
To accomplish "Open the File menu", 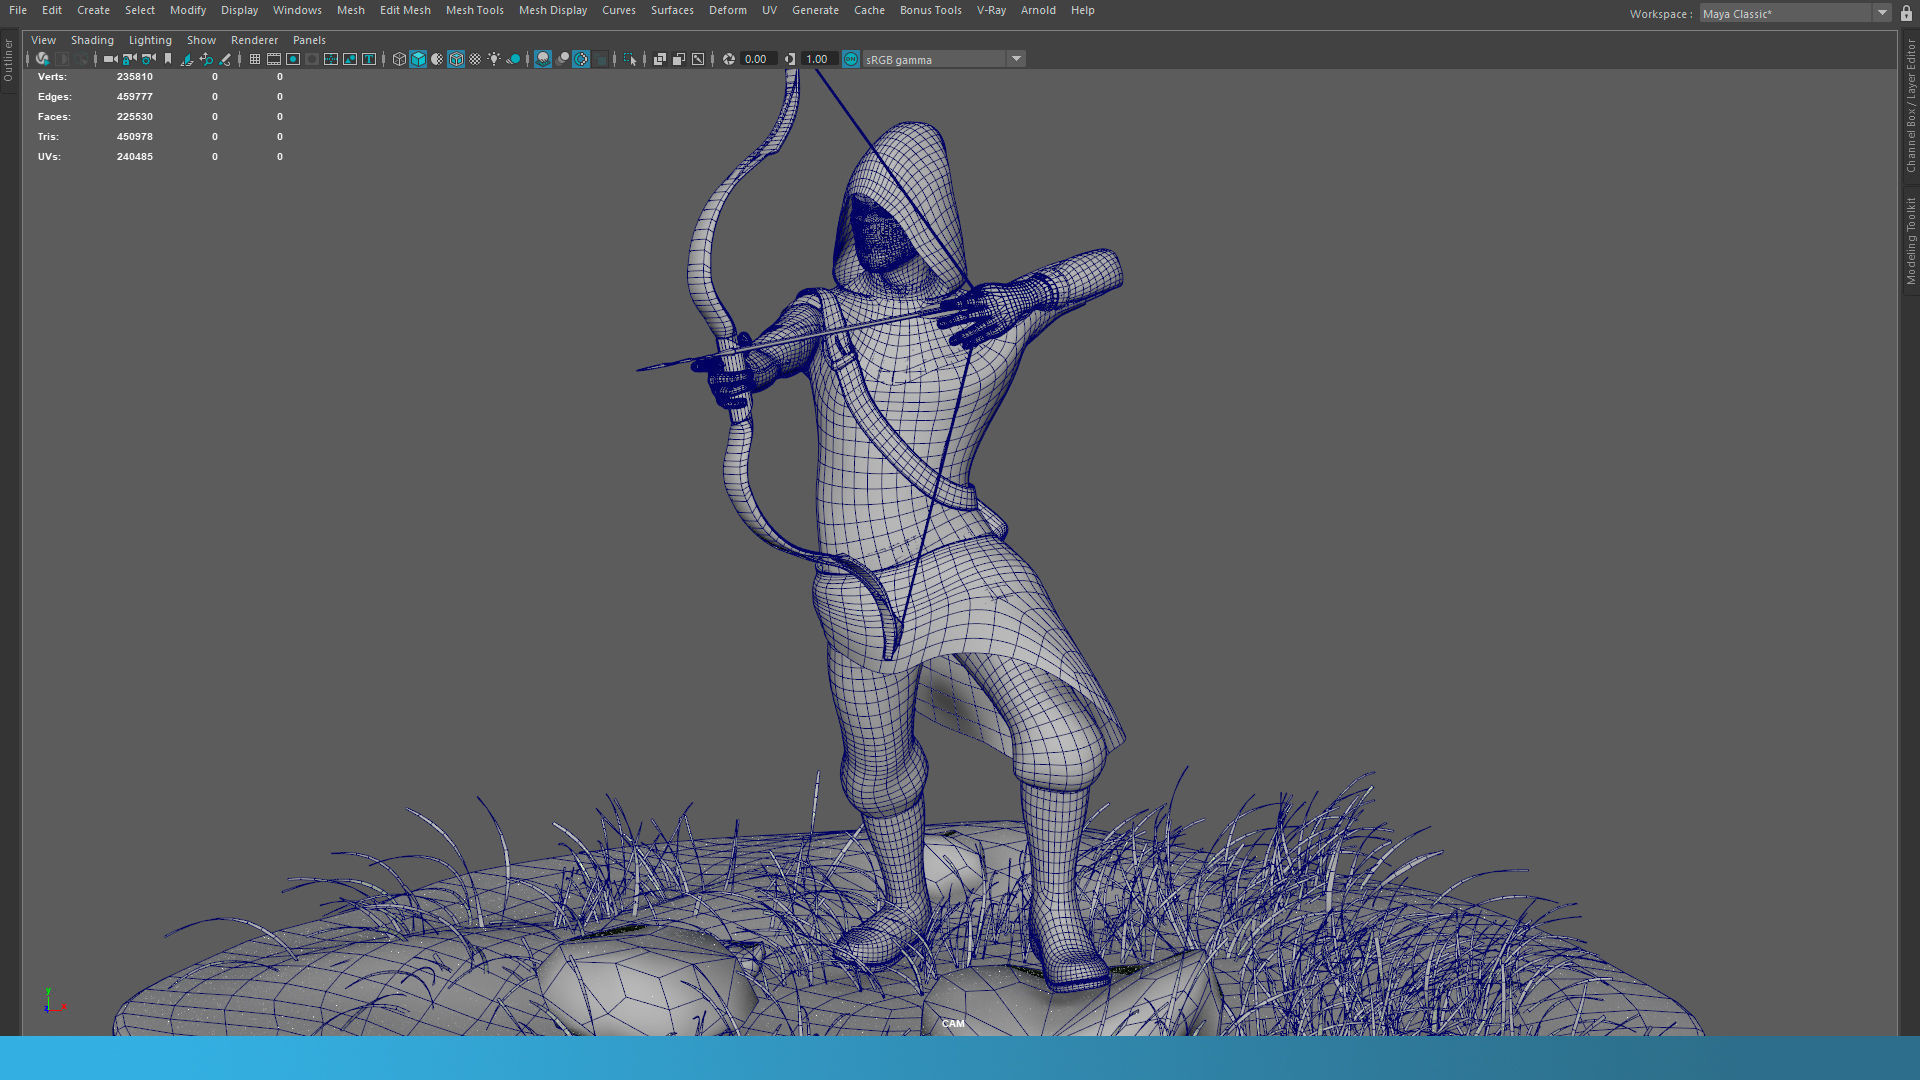I will (18, 10).
